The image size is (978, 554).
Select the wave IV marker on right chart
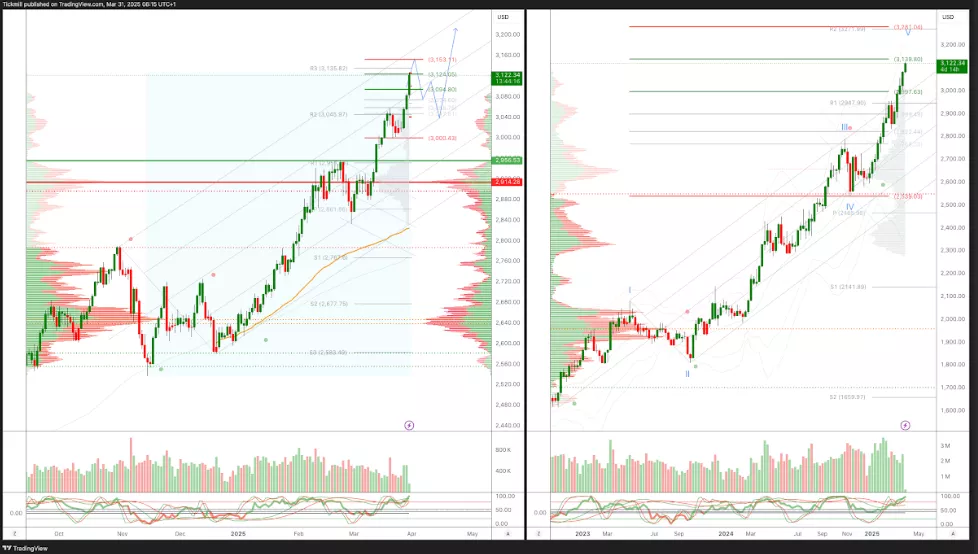[x=849, y=206]
